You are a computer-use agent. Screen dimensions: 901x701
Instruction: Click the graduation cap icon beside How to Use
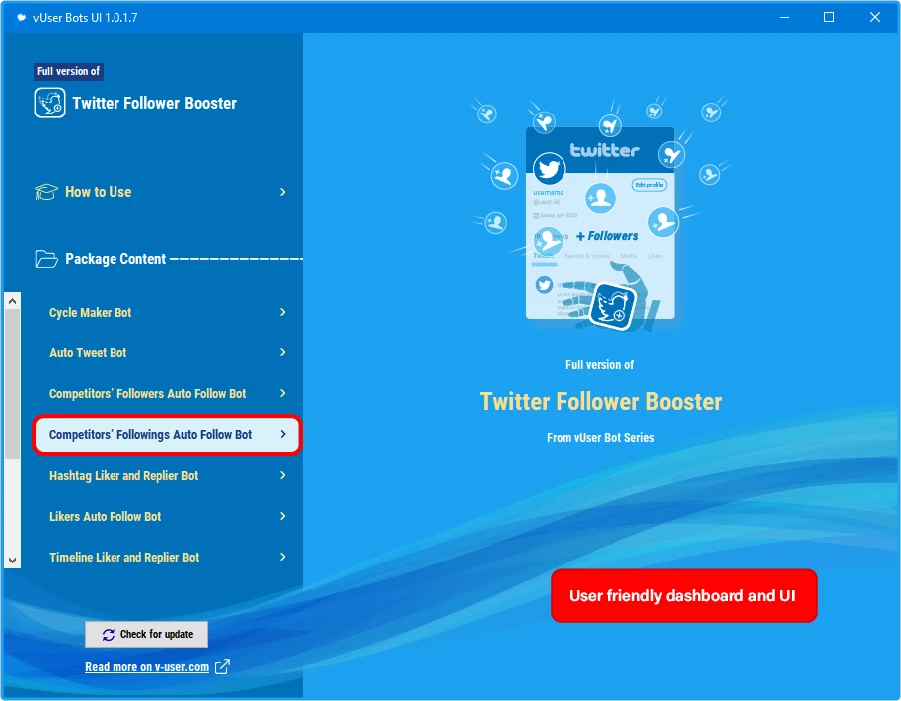pyautogui.click(x=46, y=192)
